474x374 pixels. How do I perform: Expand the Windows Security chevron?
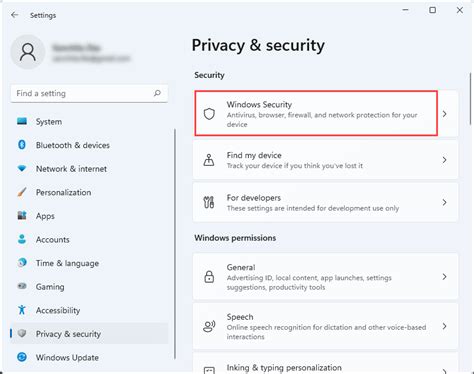pos(444,114)
